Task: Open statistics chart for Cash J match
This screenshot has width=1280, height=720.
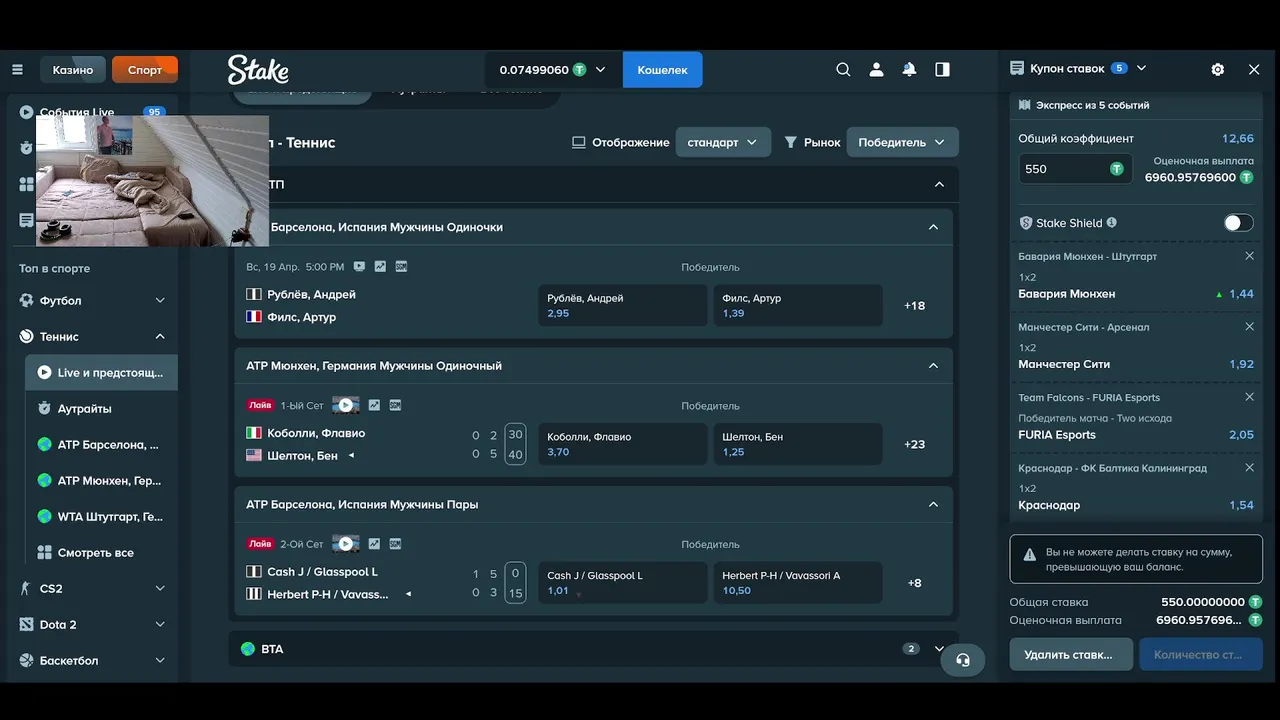Action: tap(374, 544)
